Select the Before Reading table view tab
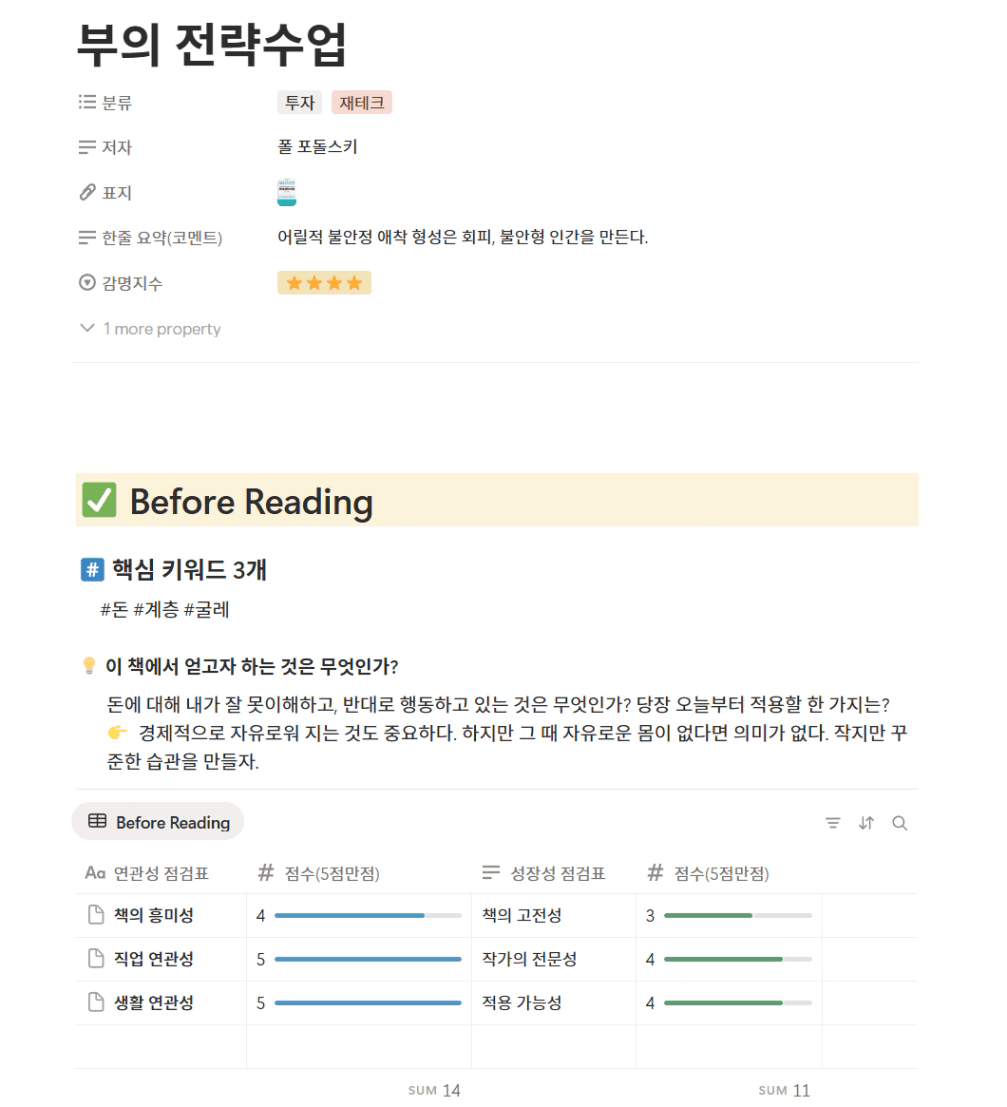The width and height of the screenshot is (1007, 1107). click(158, 822)
